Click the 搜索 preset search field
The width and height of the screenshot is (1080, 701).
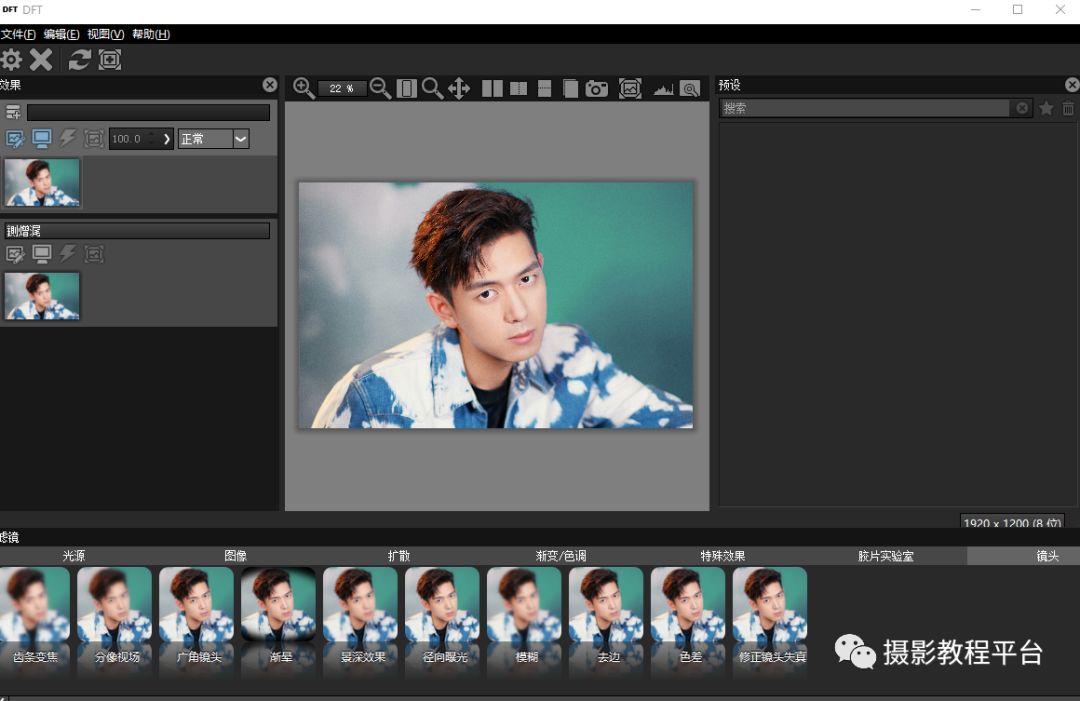point(865,108)
